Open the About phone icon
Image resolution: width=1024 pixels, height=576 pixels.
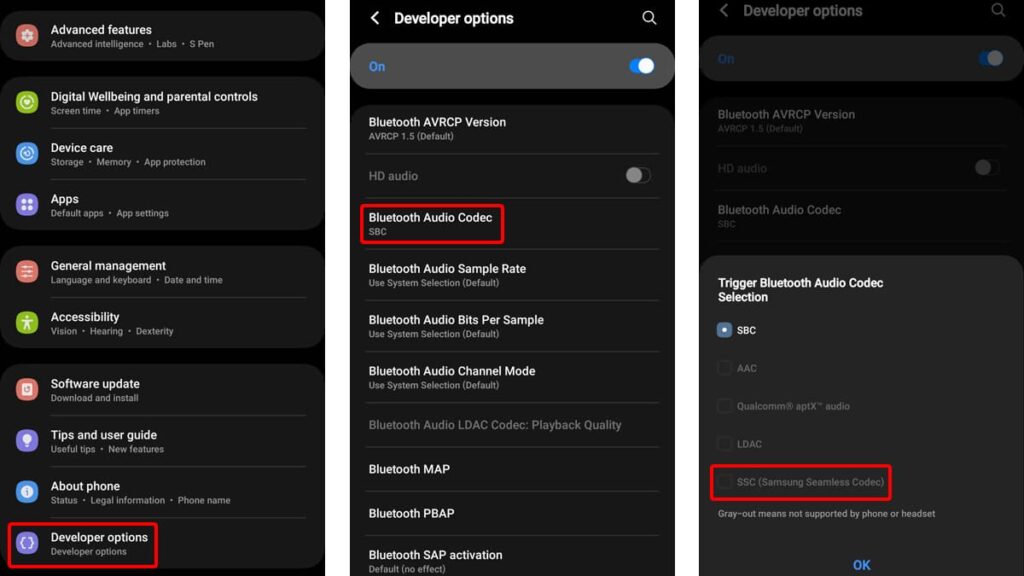click(27, 492)
